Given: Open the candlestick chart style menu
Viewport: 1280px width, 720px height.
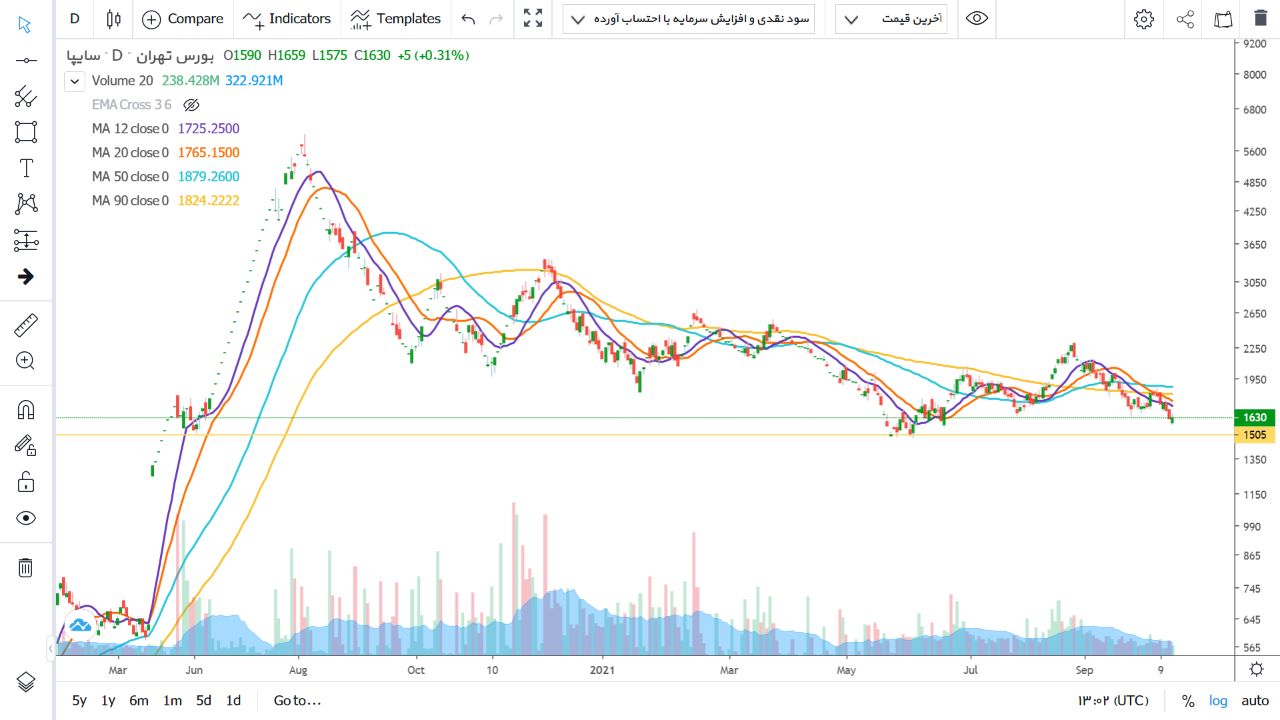Looking at the screenshot, I should 113,18.
